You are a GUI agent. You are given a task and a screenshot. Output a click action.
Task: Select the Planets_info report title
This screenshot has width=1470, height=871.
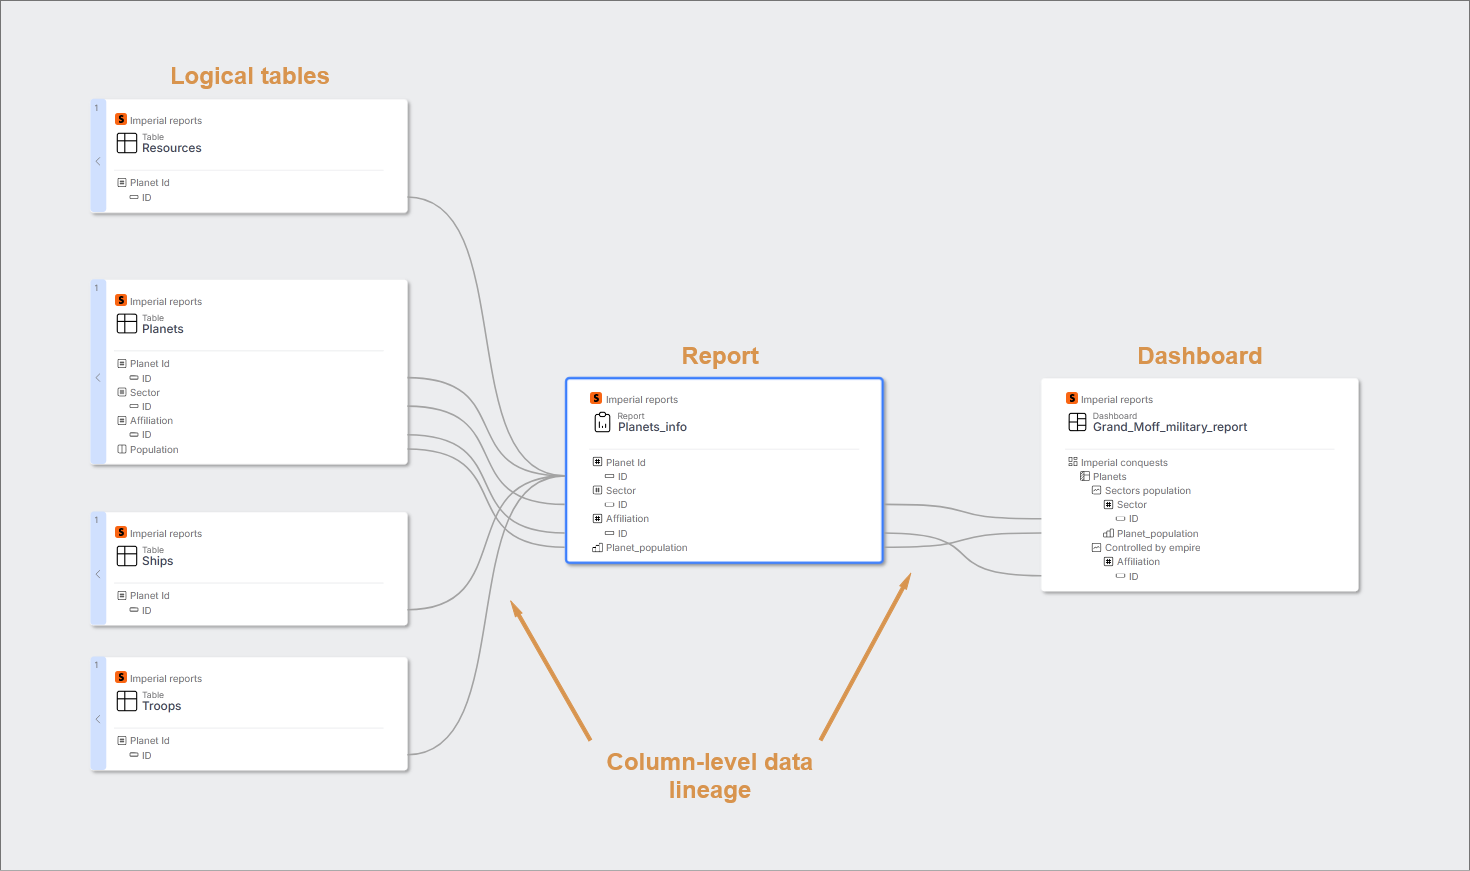[652, 427]
